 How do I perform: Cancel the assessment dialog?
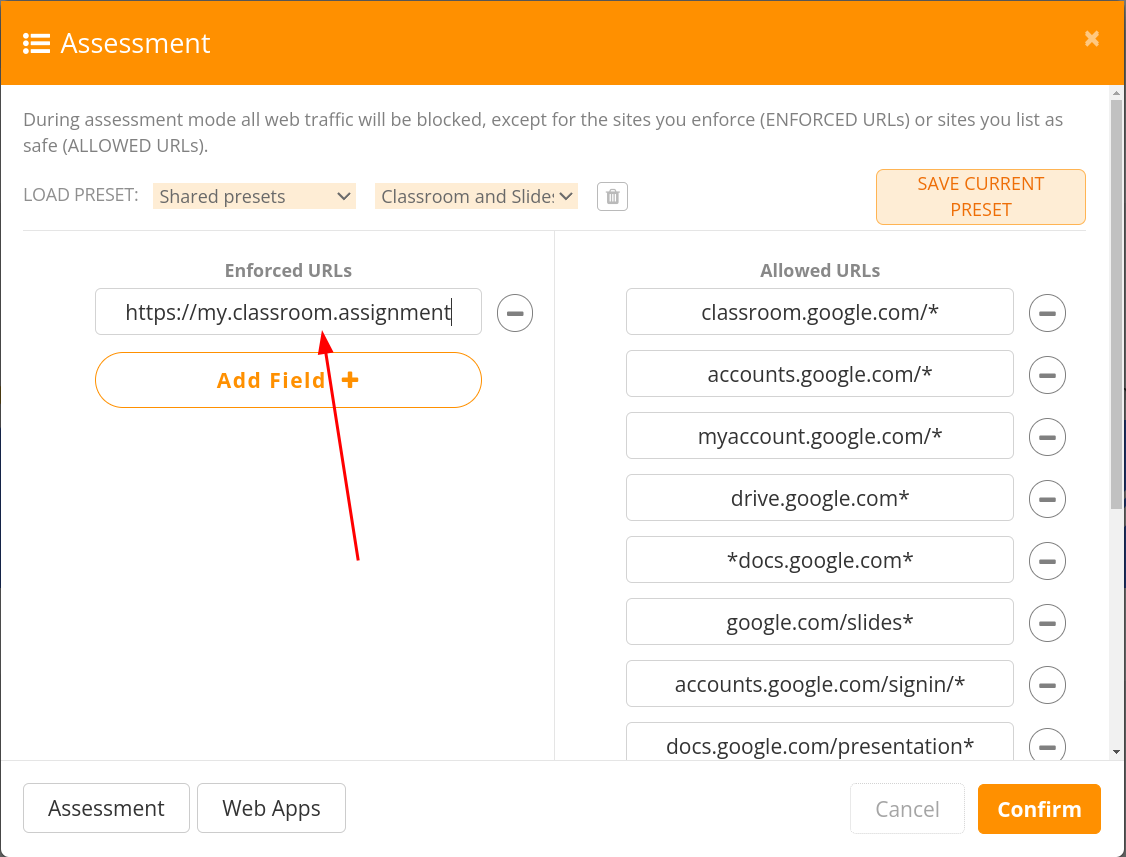coord(907,809)
